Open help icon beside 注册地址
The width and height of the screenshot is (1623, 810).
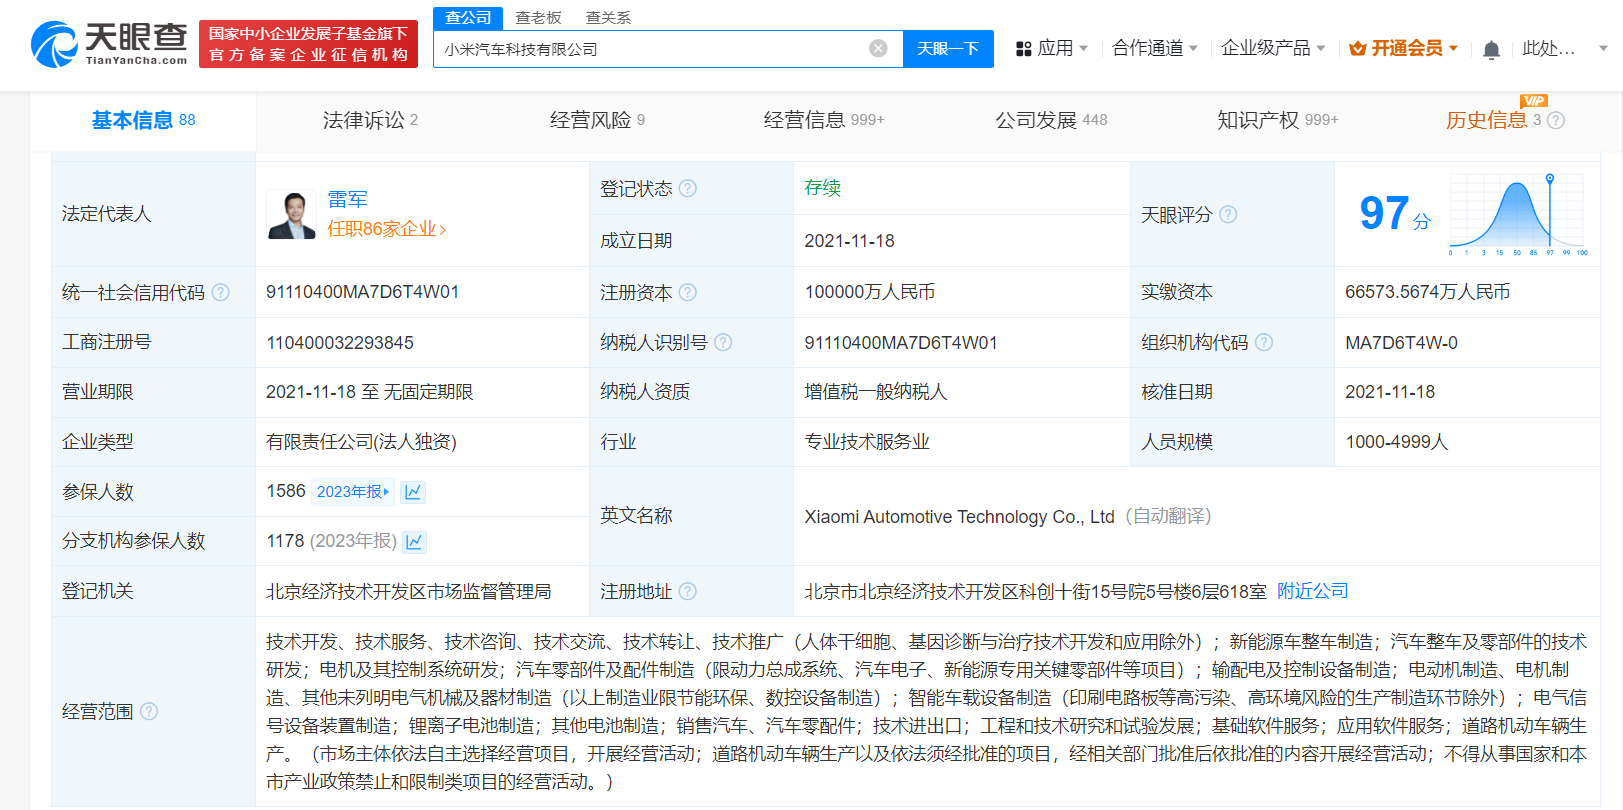click(688, 591)
